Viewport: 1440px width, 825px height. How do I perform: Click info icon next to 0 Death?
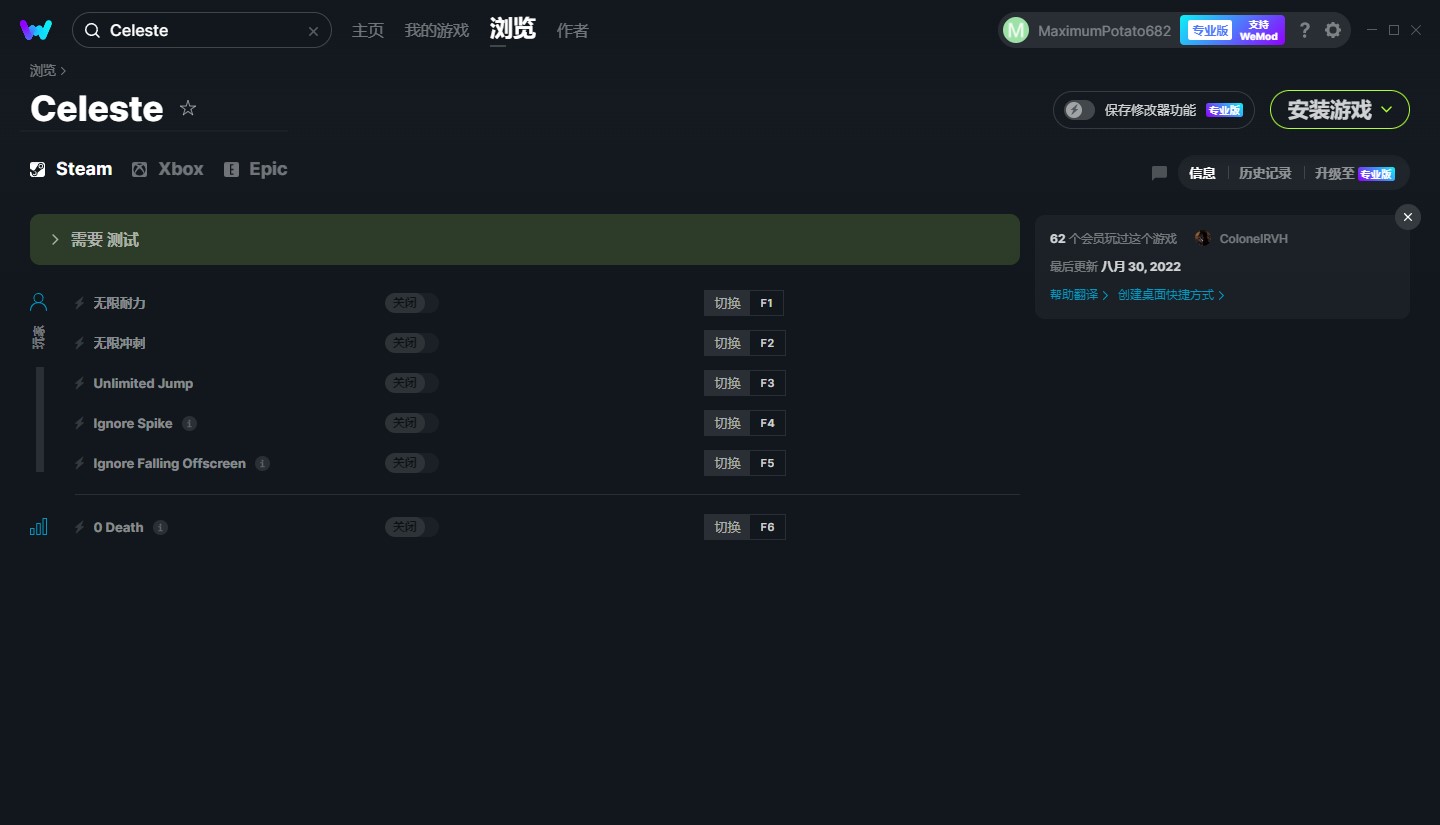pos(160,527)
